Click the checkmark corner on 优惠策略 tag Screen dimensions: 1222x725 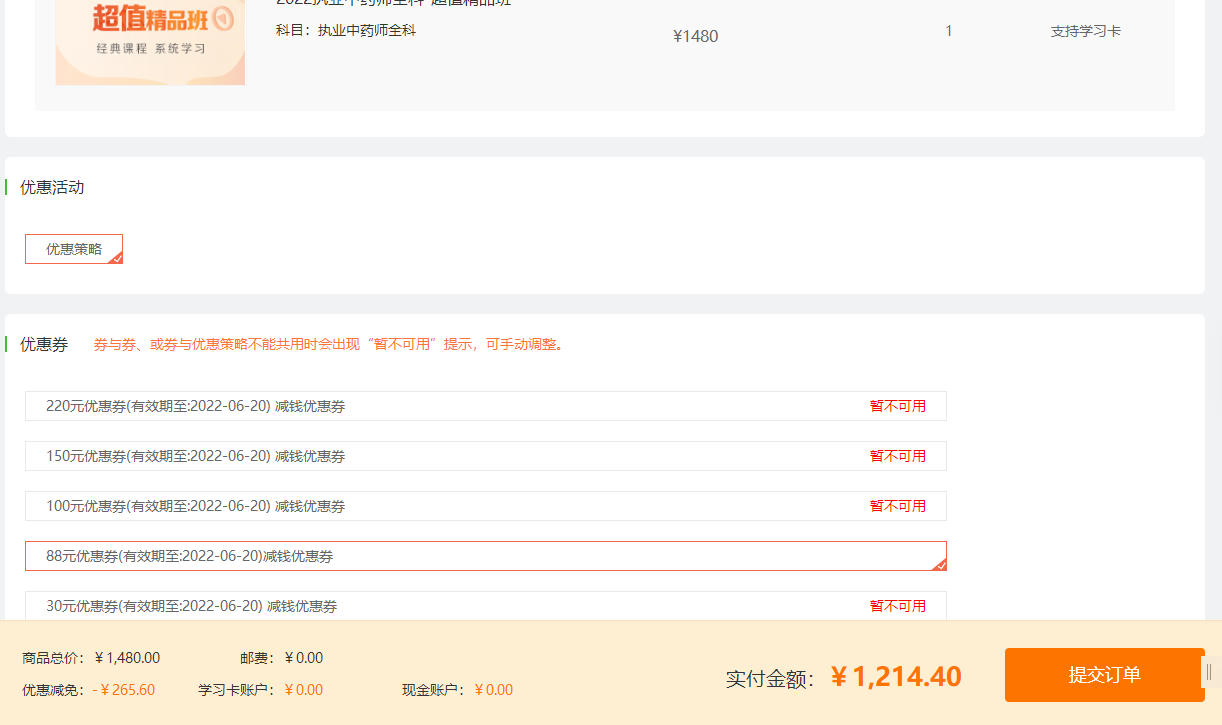116,258
